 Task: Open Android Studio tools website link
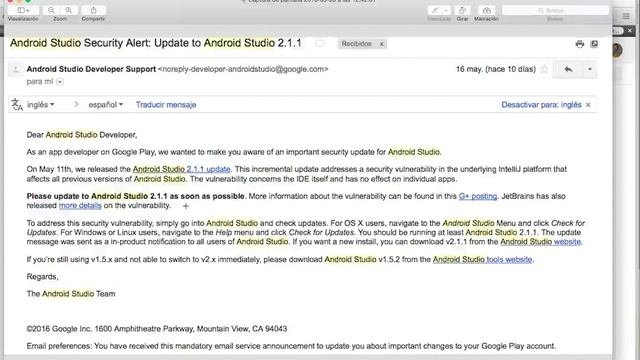pyautogui.click(x=482, y=260)
